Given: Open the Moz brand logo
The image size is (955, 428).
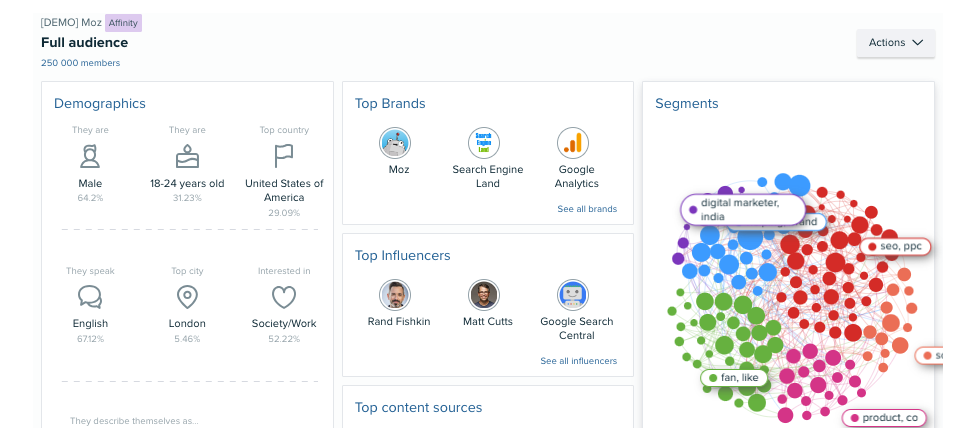Looking at the screenshot, I should [x=395, y=143].
